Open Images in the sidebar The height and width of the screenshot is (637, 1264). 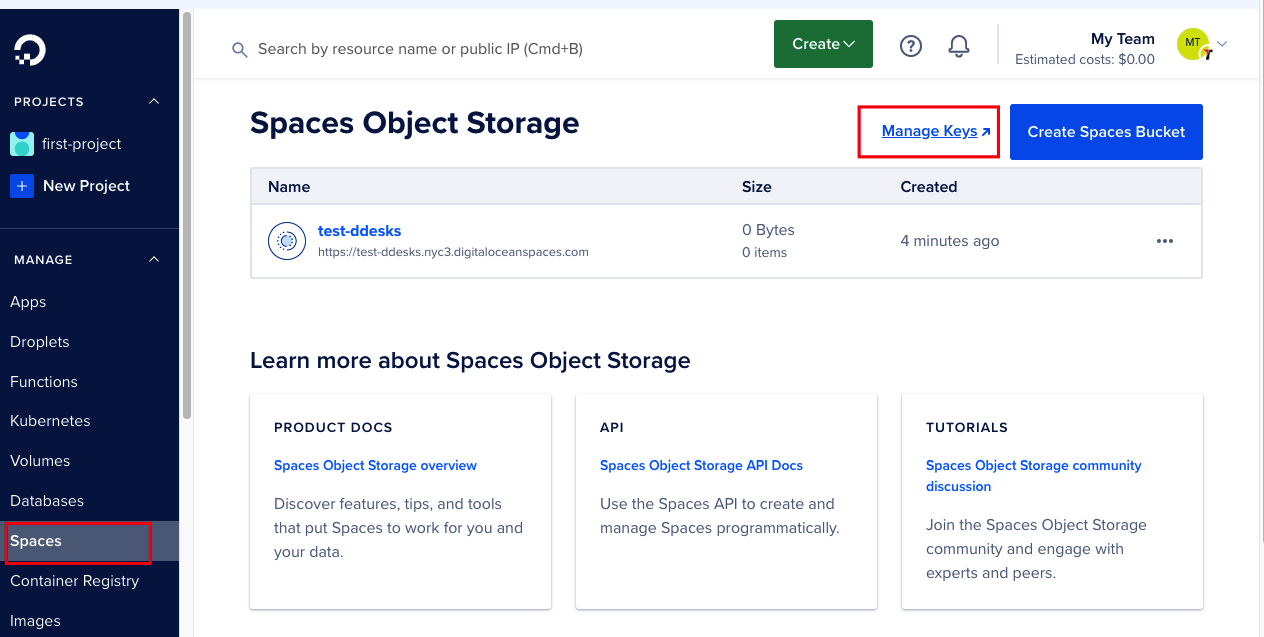click(35, 621)
